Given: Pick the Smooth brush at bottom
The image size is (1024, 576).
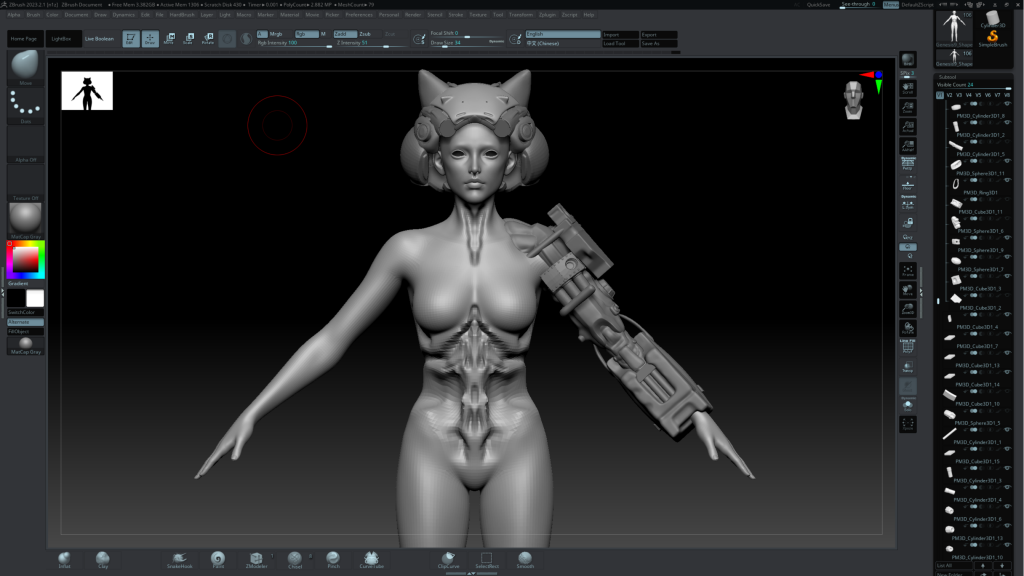Looking at the screenshot, I should coord(525,558).
